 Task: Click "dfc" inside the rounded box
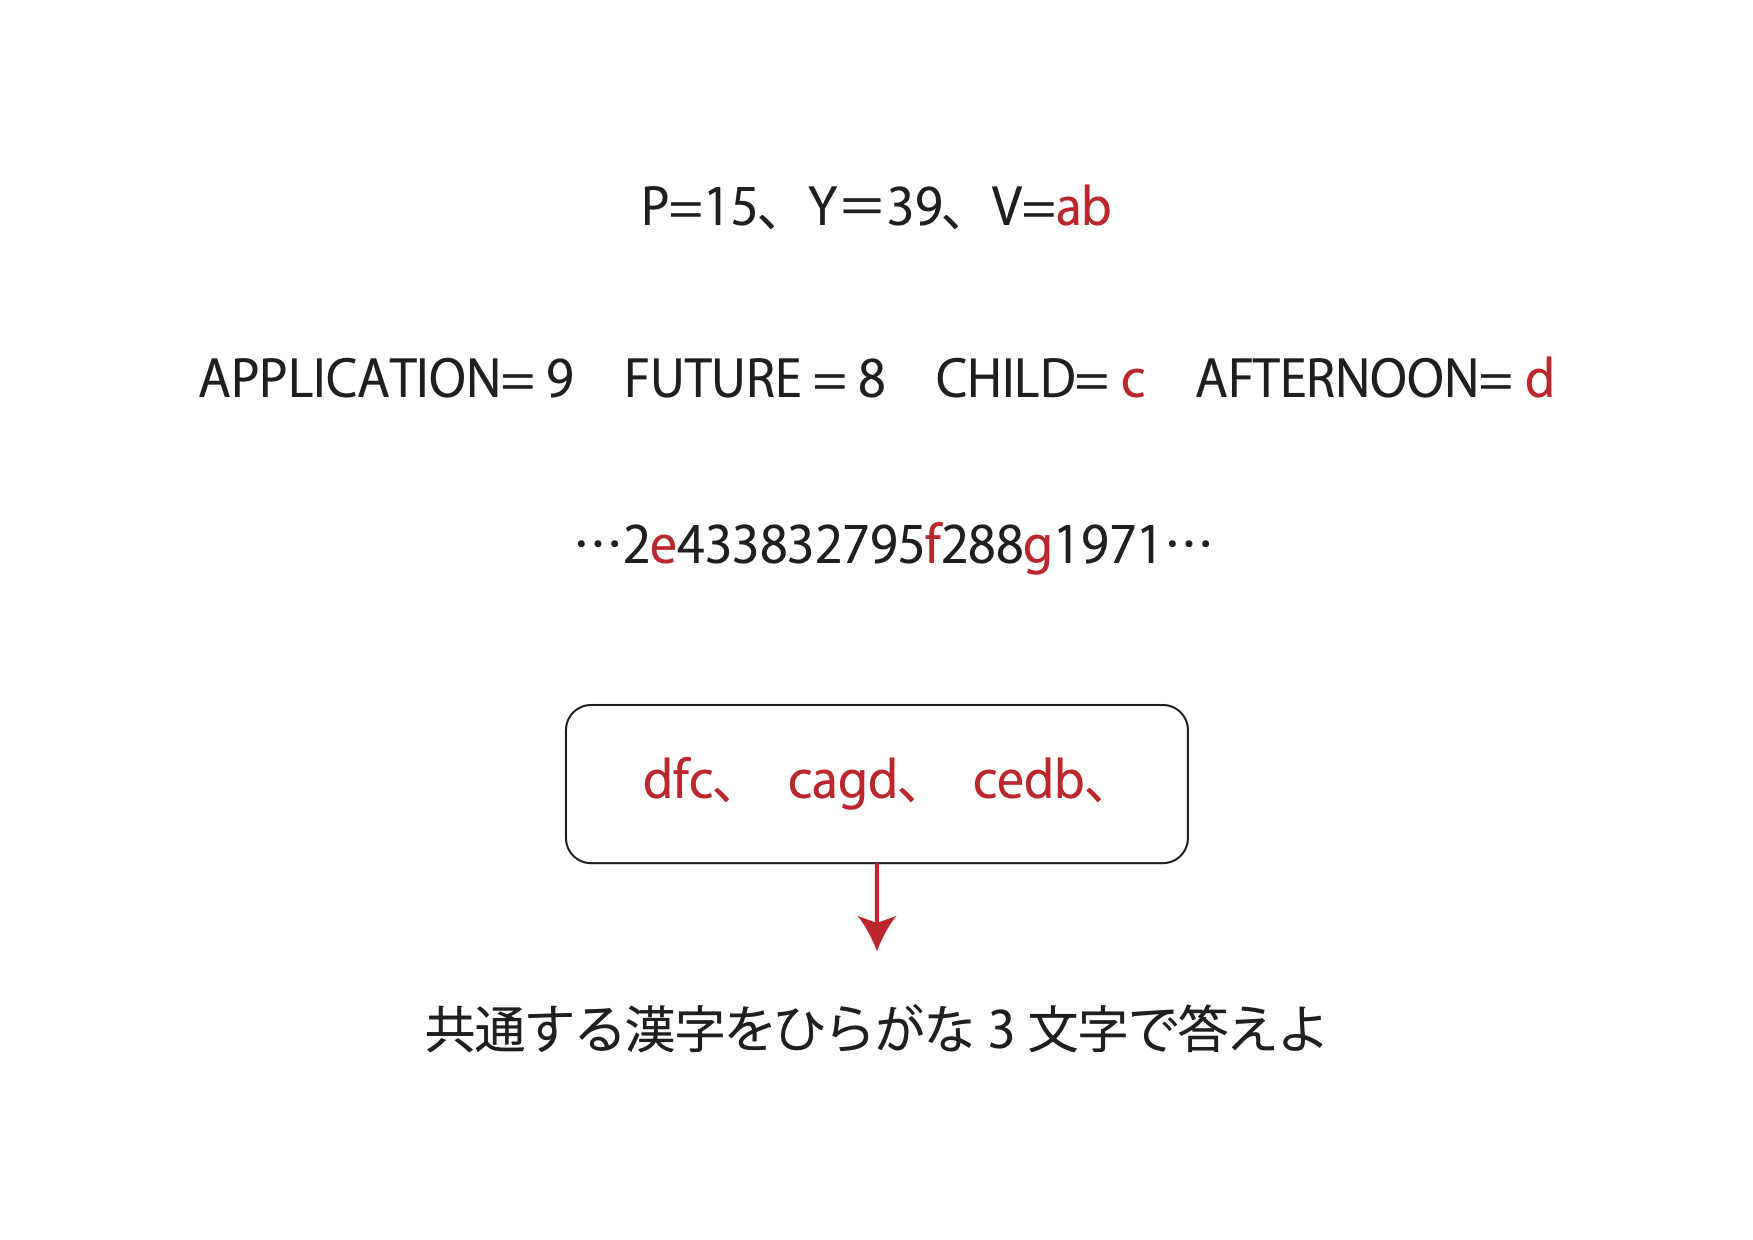678,781
